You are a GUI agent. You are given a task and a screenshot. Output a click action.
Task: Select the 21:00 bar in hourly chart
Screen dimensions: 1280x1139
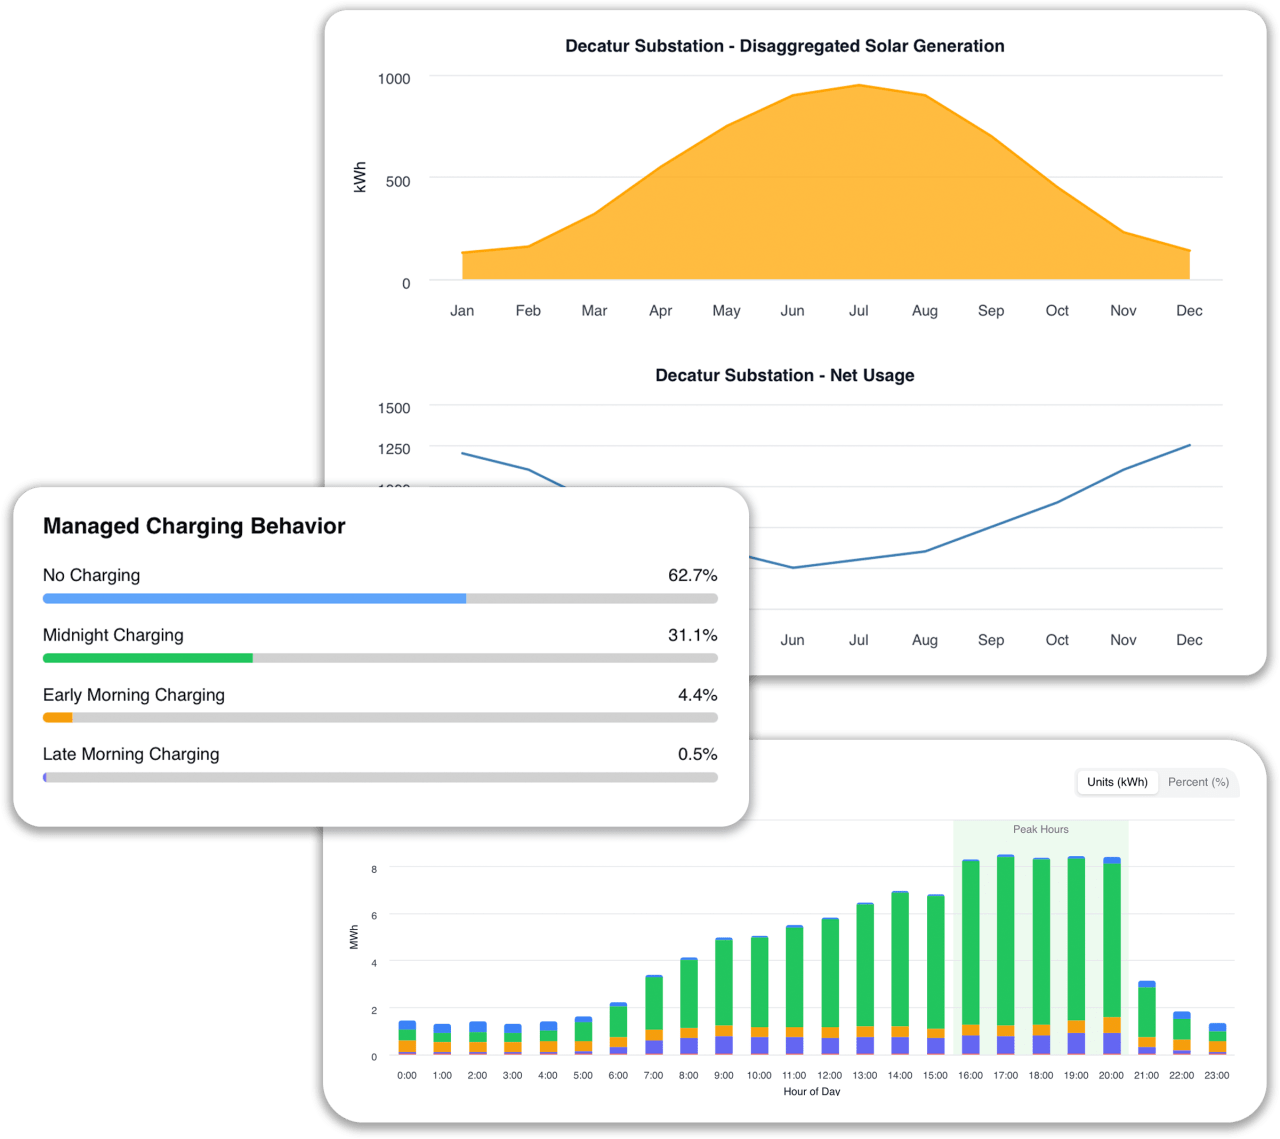tap(1146, 1015)
